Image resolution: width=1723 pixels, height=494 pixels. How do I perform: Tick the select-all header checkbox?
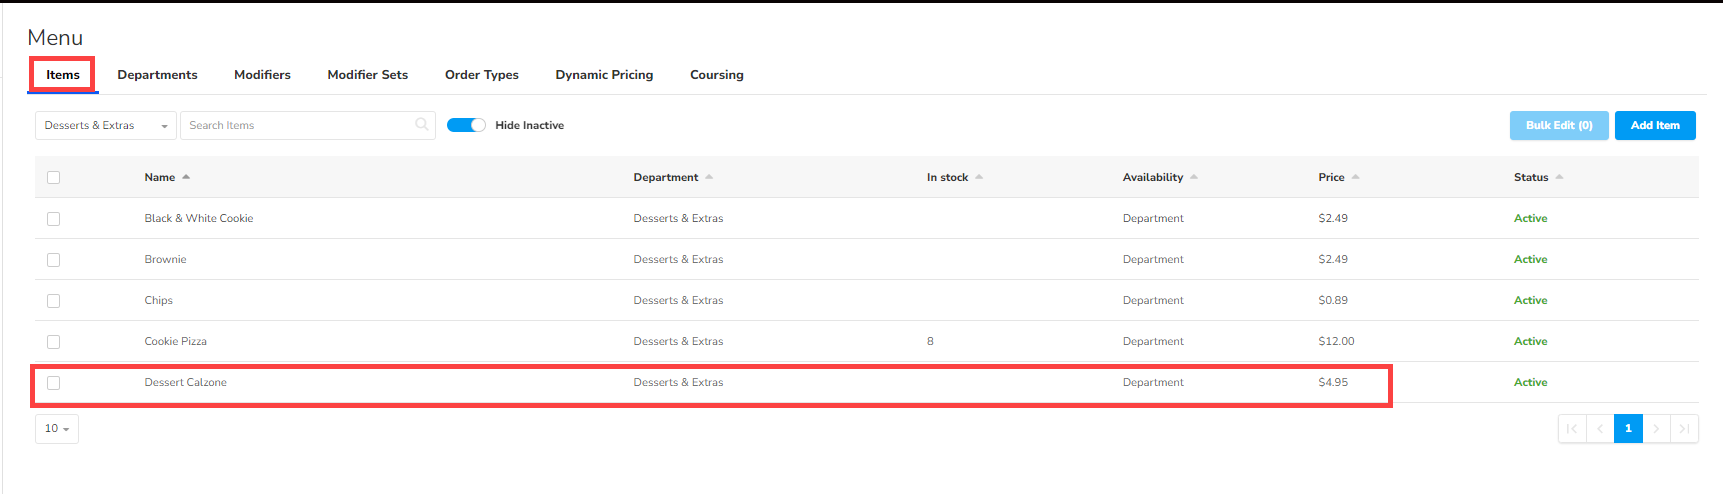pyautogui.click(x=54, y=178)
